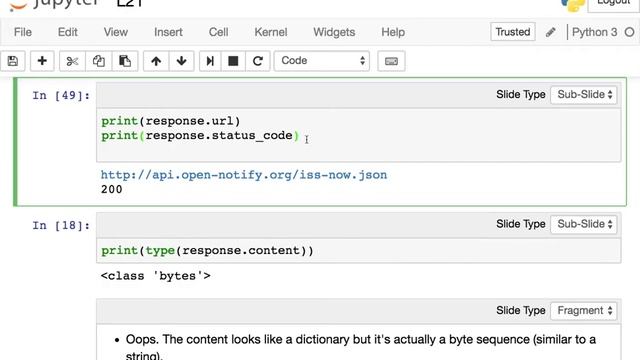Click the Python 3 kernel name

pyautogui.click(x=594, y=32)
